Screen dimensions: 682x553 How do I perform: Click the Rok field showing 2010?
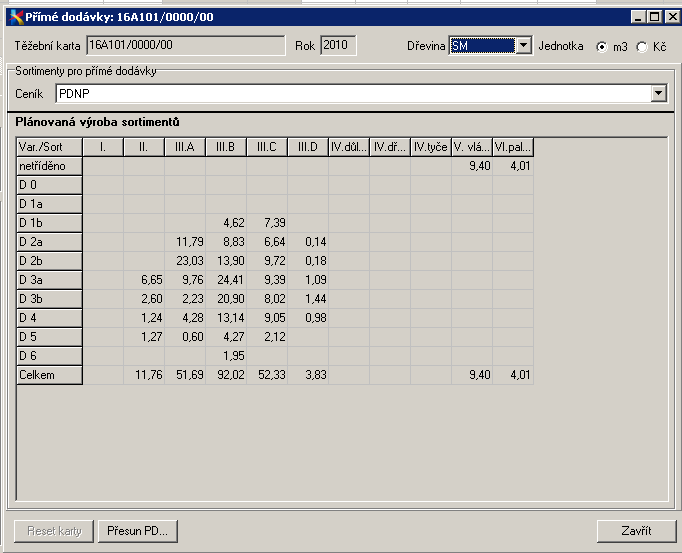(338, 45)
